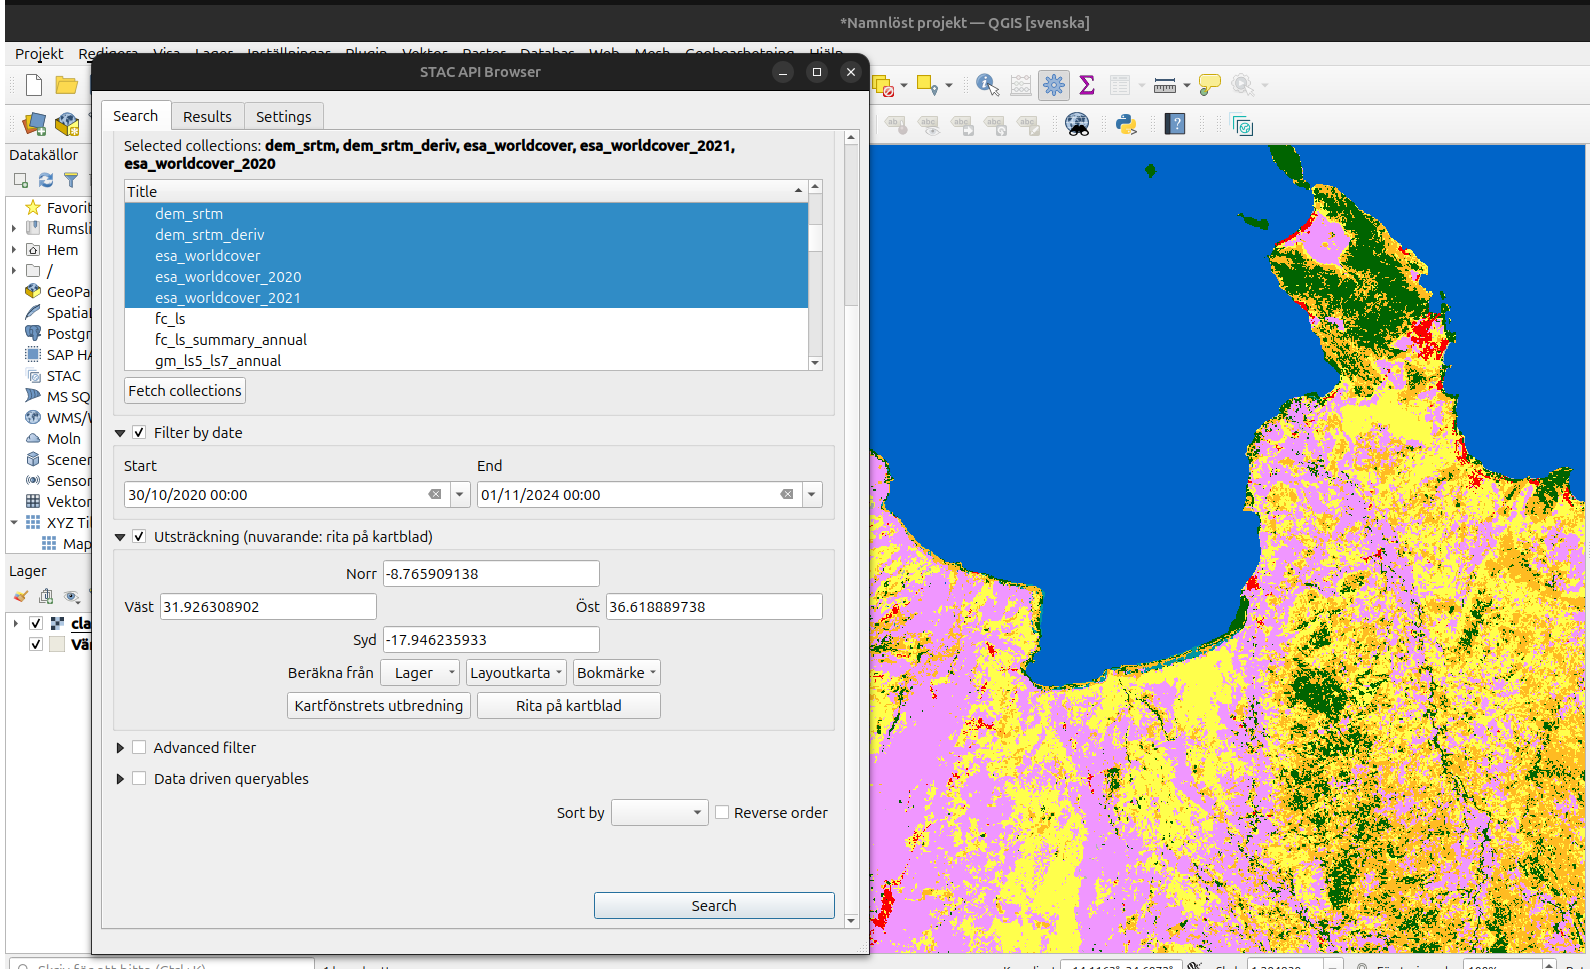Open the Start date calendar dropdown
The image size is (1590, 969).
click(460, 494)
